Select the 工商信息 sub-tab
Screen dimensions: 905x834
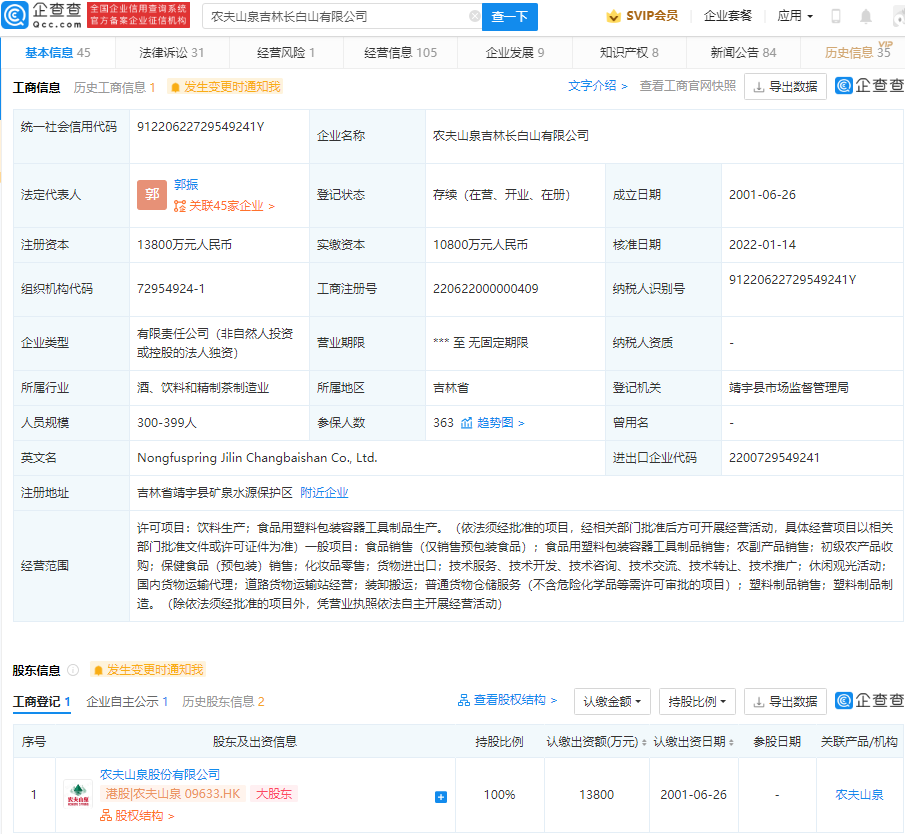click(x=36, y=88)
